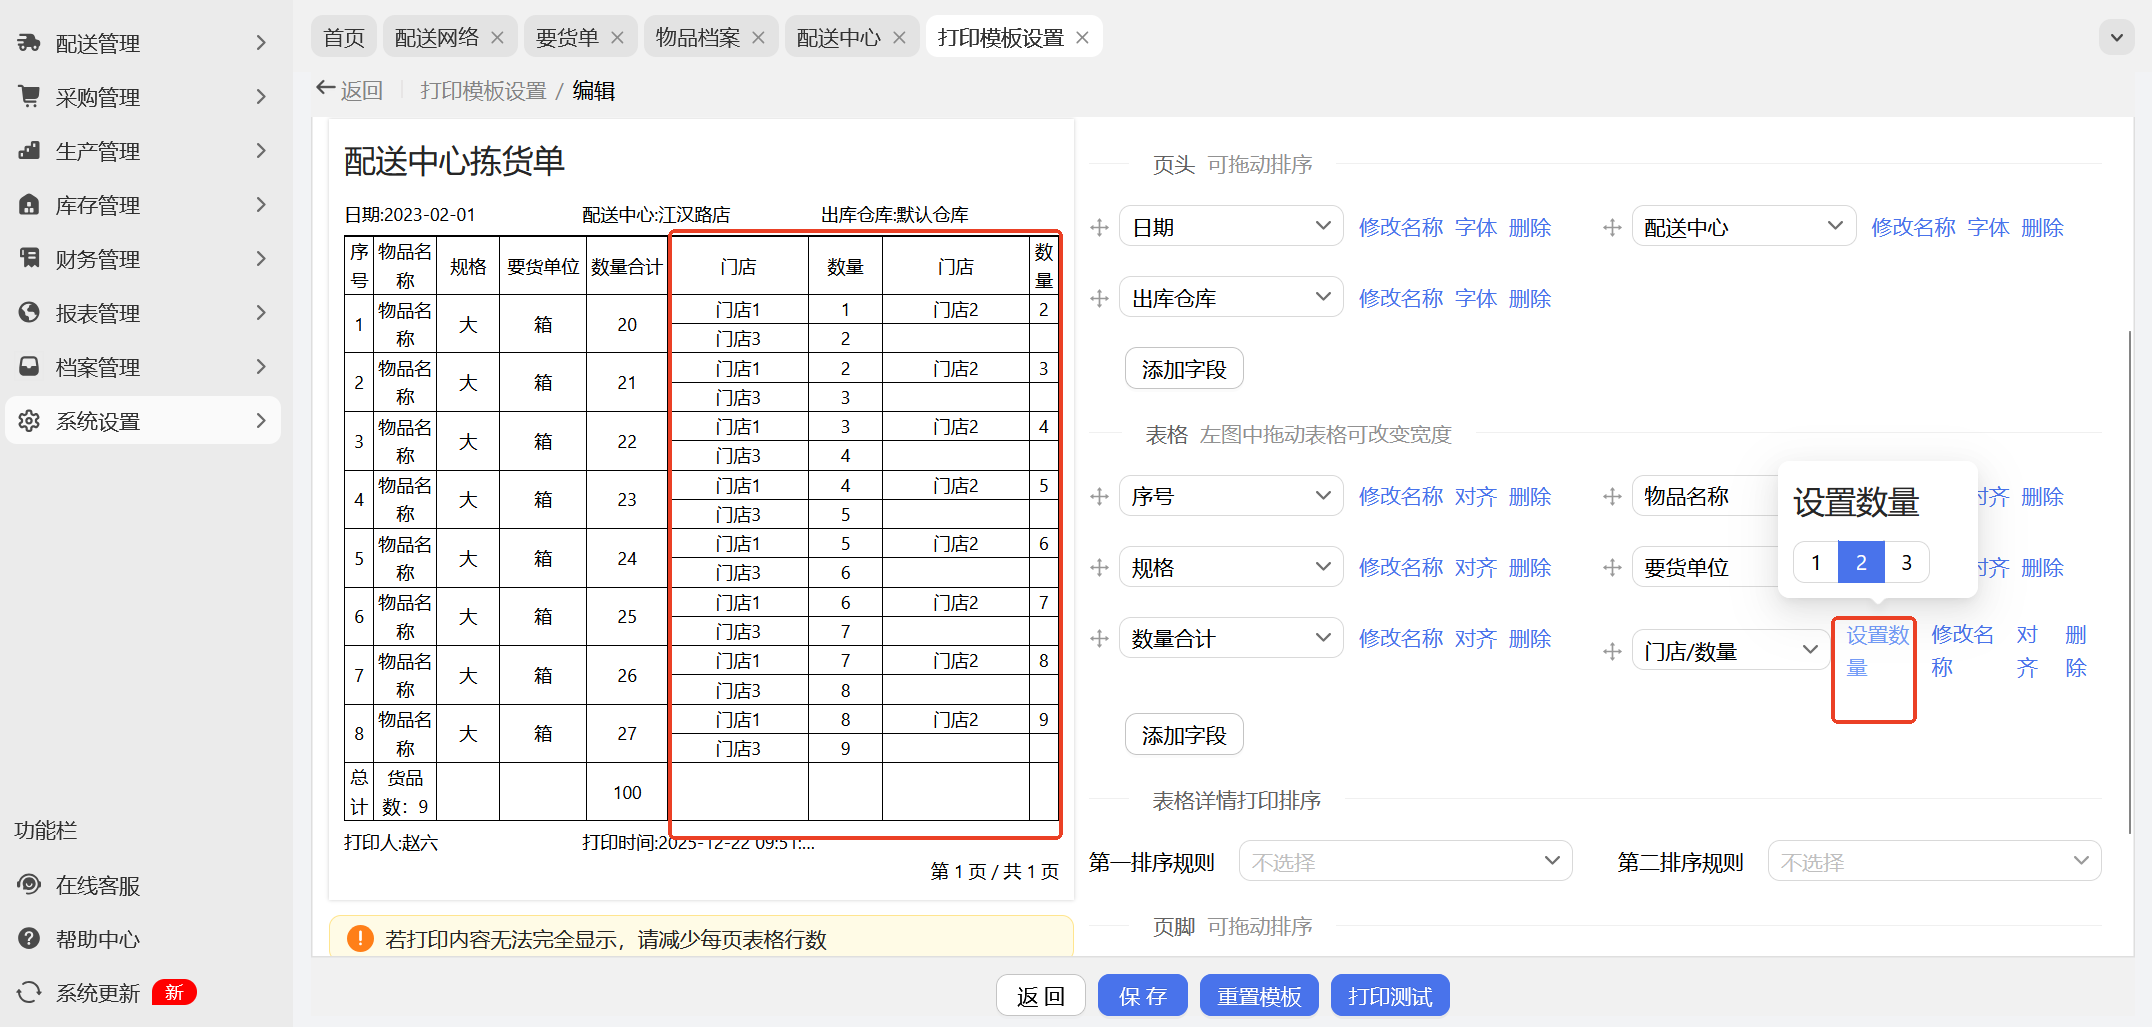Select quantity option 2 in 设置数量 popup
Screen dimensions: 2152x1027
click(1861, 563)
